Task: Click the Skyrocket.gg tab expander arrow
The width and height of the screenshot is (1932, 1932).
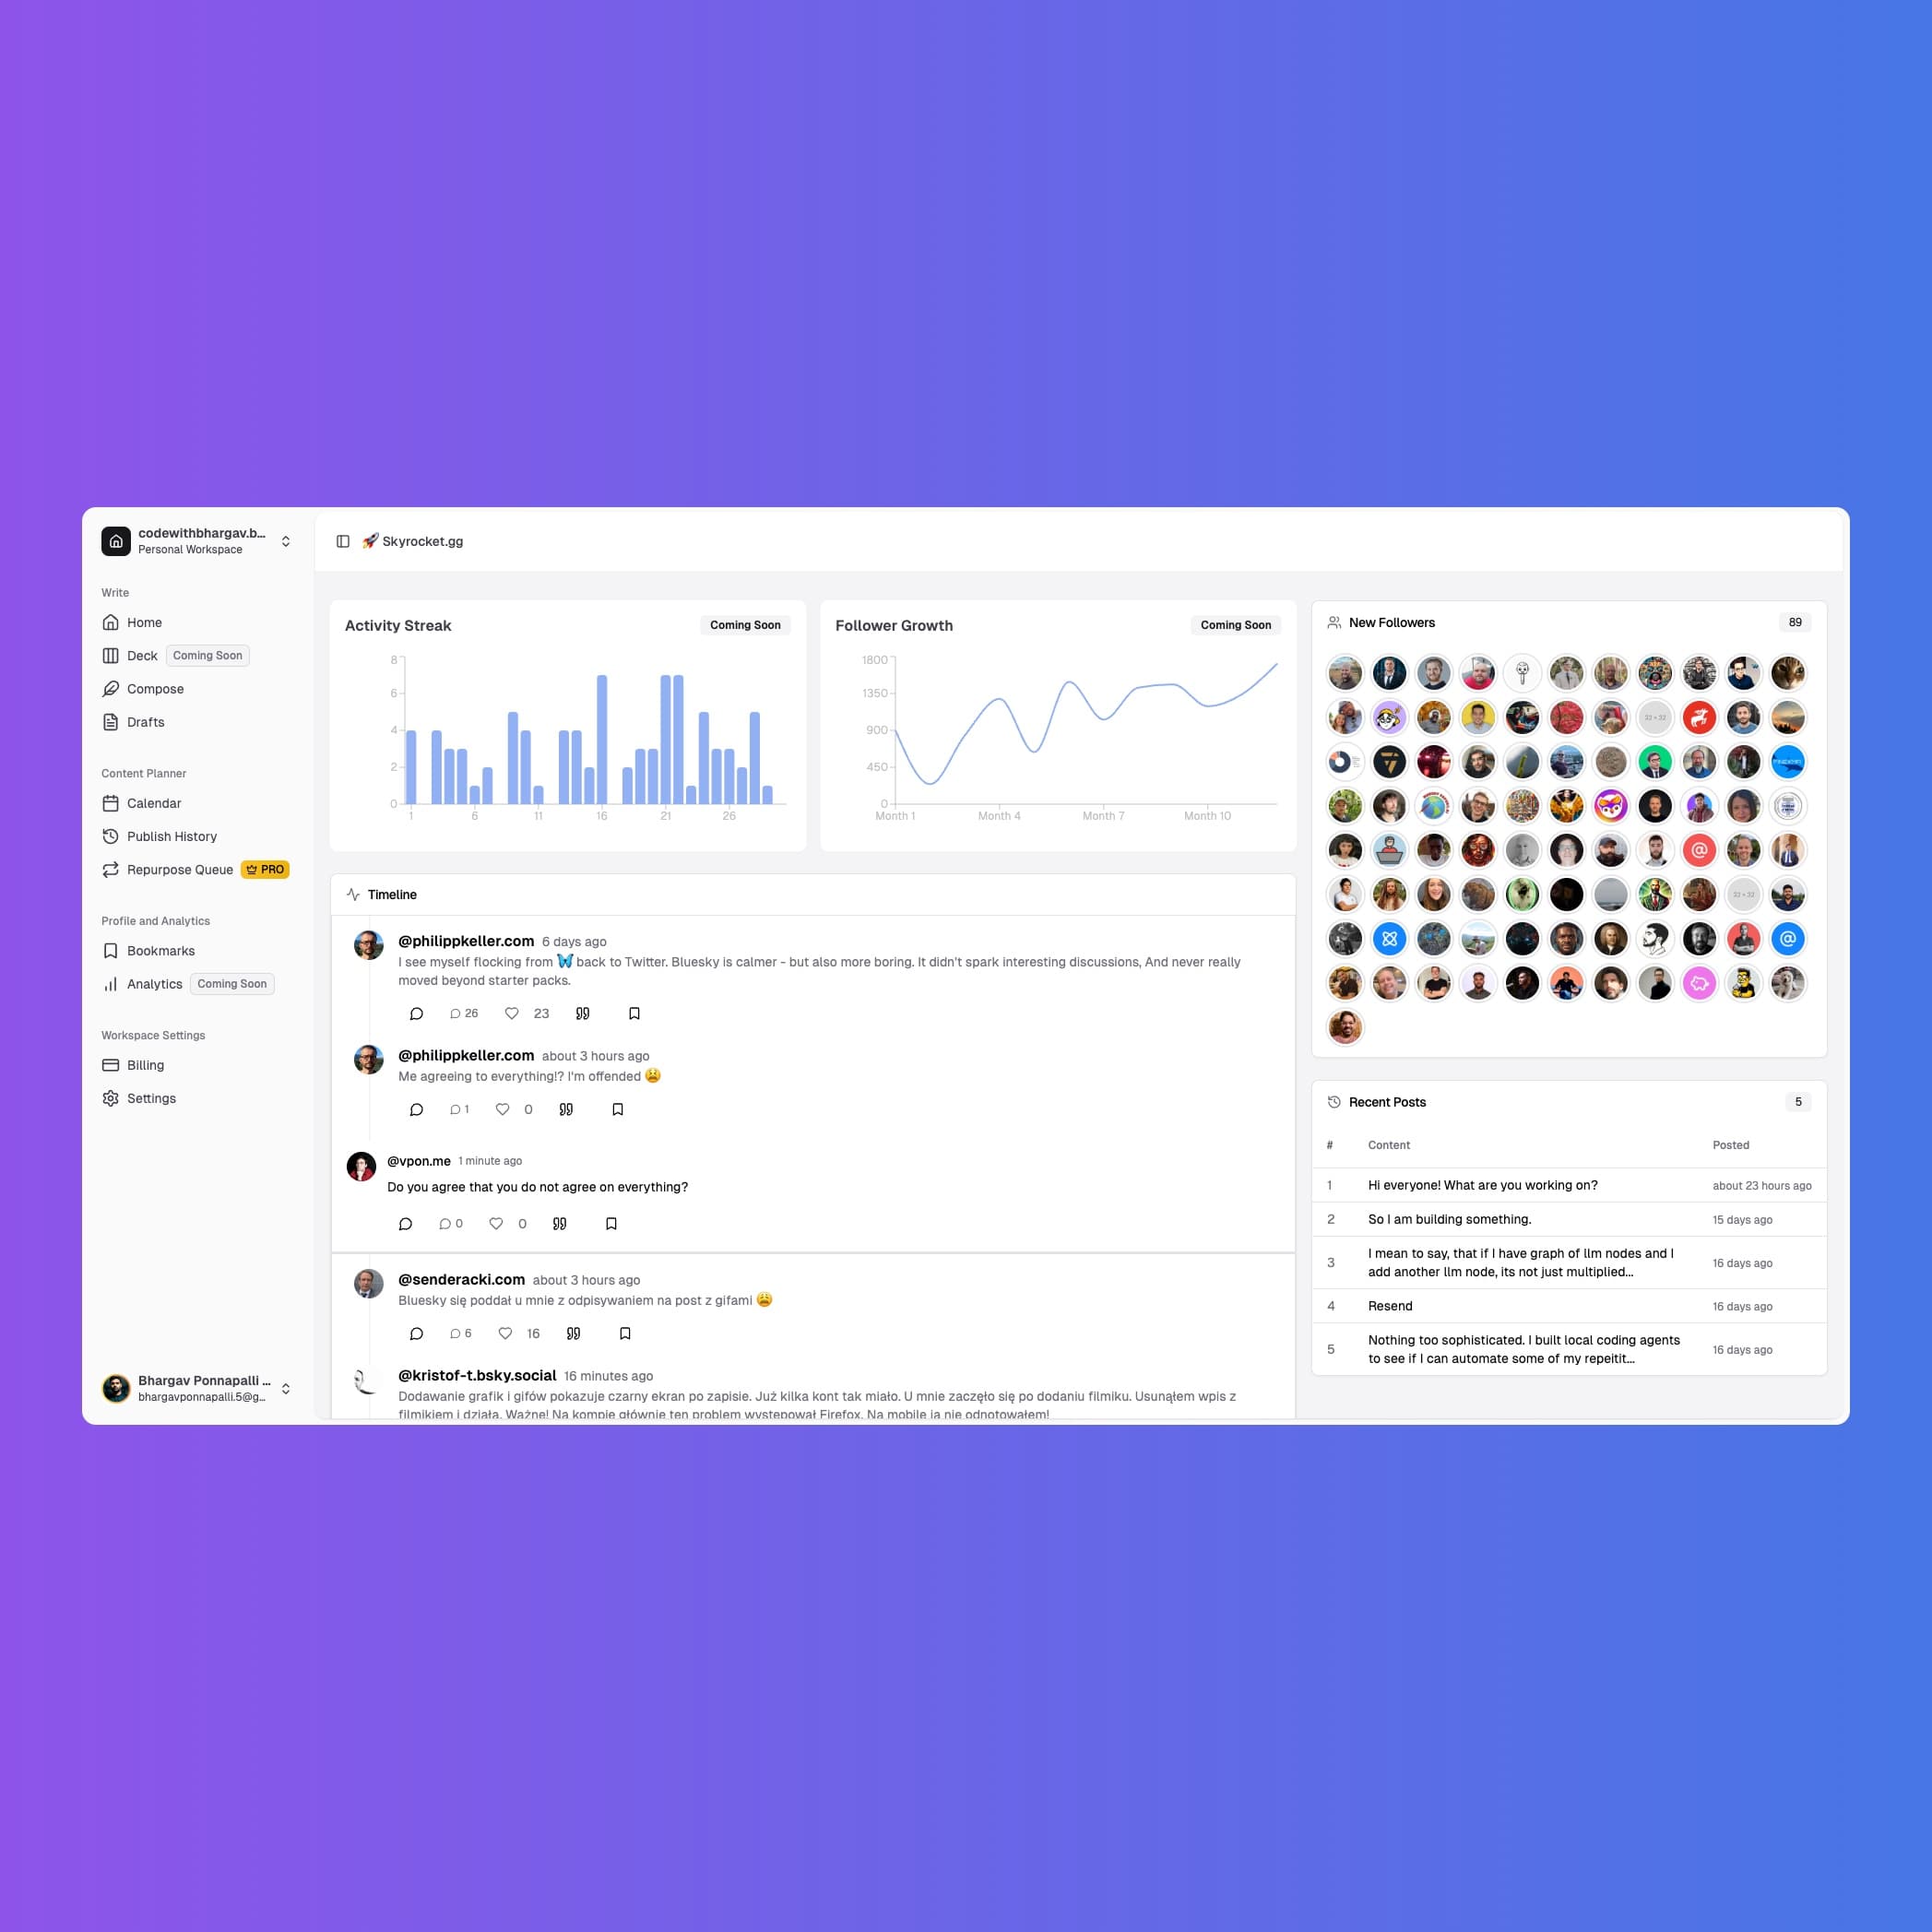Action: (x=345, y=541)
